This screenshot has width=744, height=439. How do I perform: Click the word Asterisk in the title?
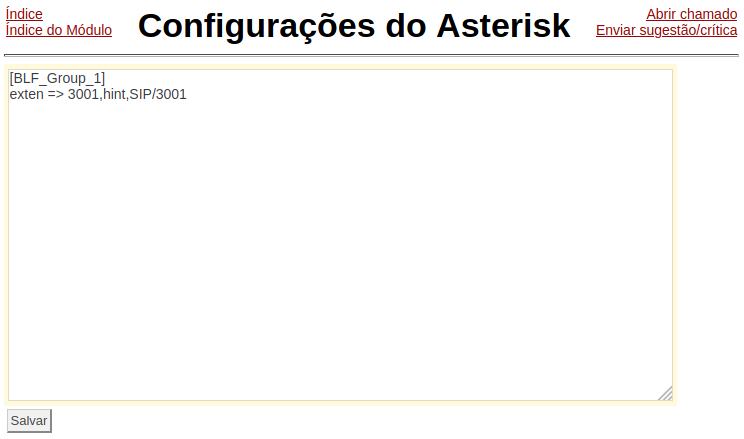(503, 26)
